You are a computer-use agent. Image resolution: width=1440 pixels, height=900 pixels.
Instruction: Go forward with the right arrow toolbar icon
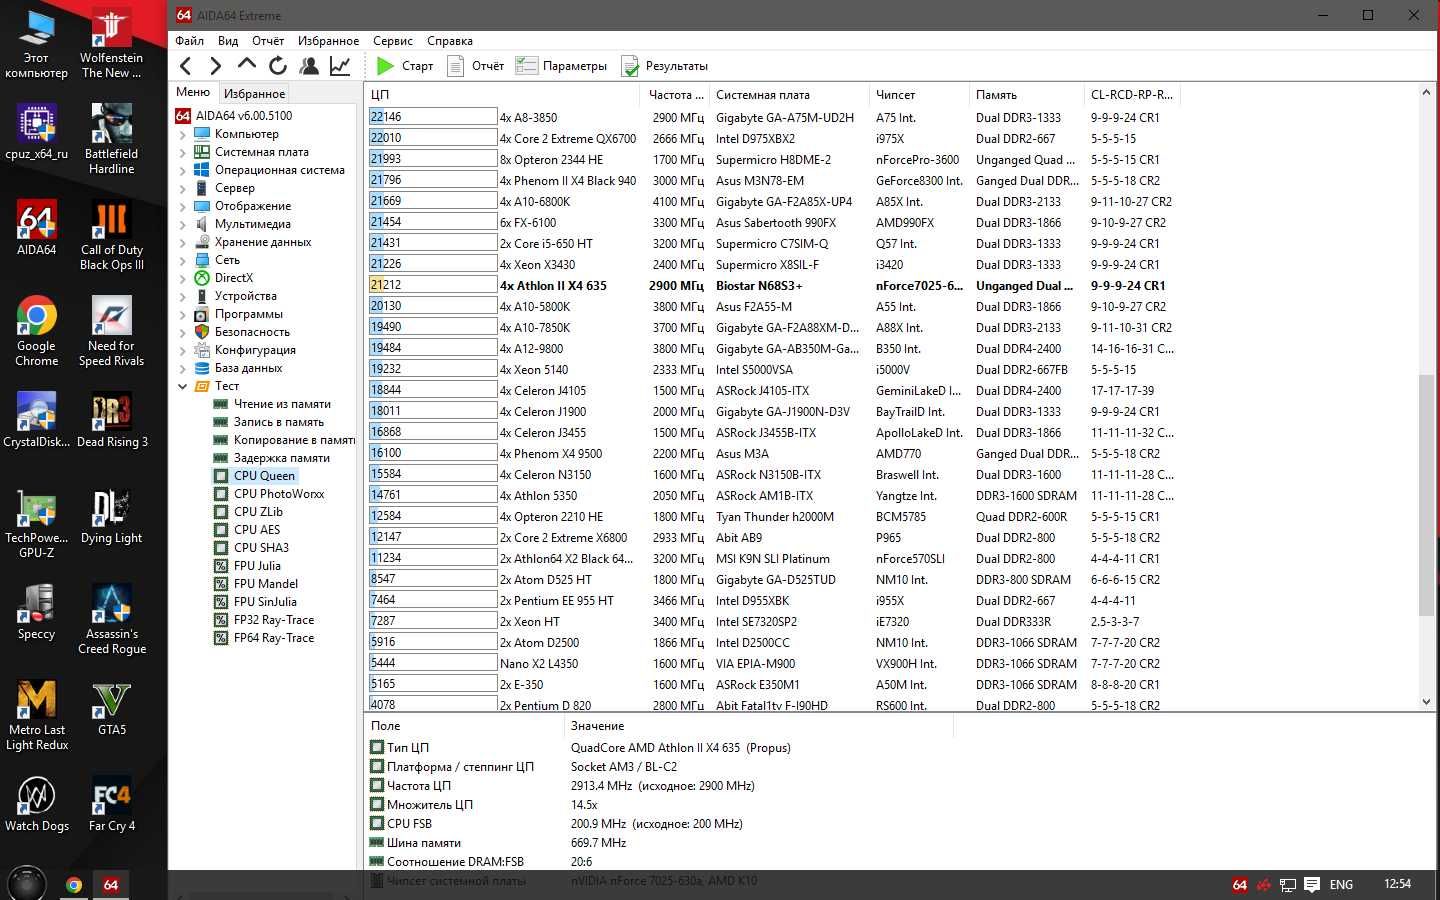point(216,66)
